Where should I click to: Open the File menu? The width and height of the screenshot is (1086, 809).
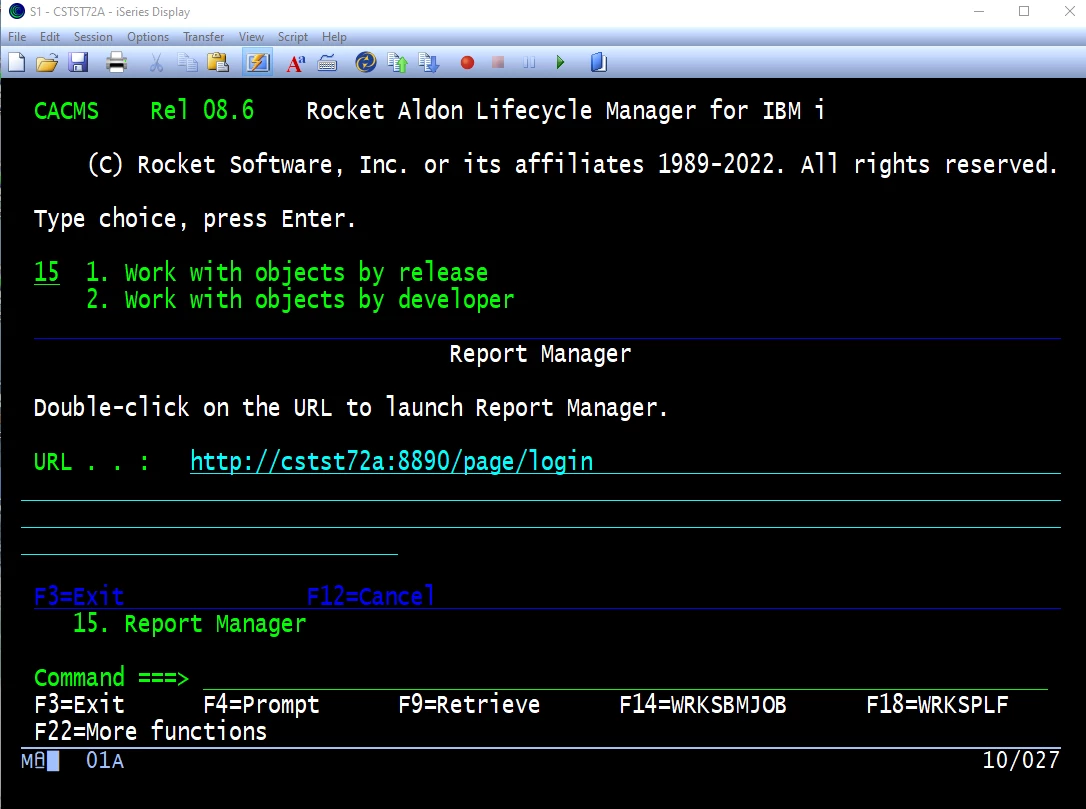pyautogui.click(x=17, y=37)
